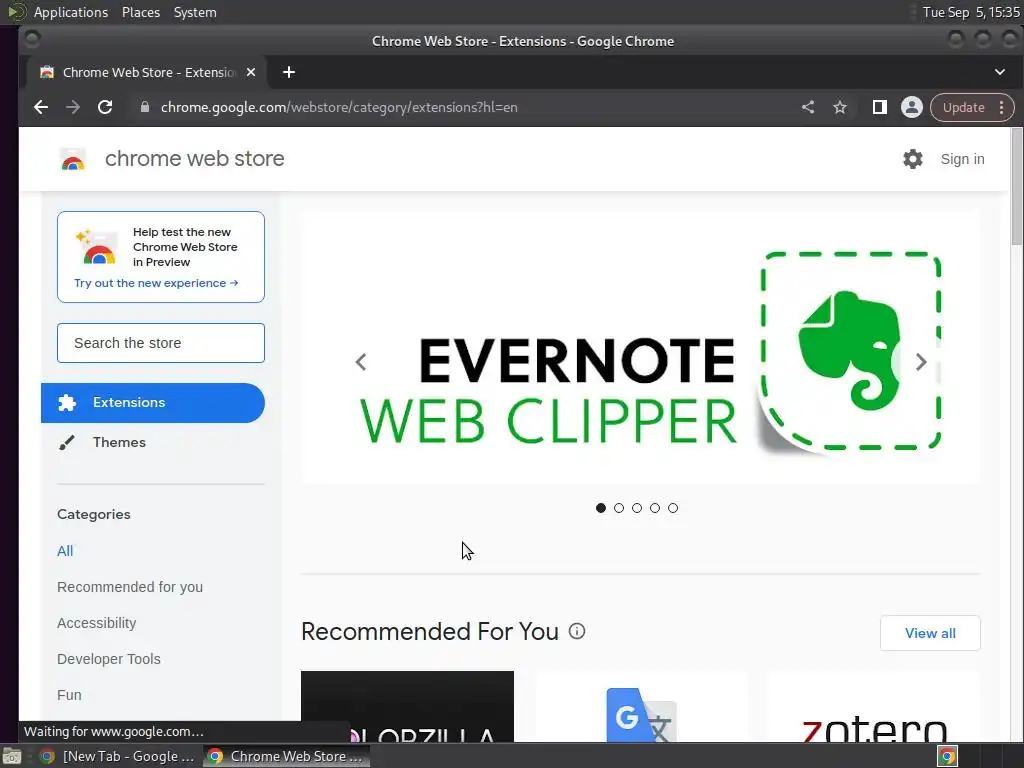Click the lock icon in address bar
1024x768 pixels.
145,107
